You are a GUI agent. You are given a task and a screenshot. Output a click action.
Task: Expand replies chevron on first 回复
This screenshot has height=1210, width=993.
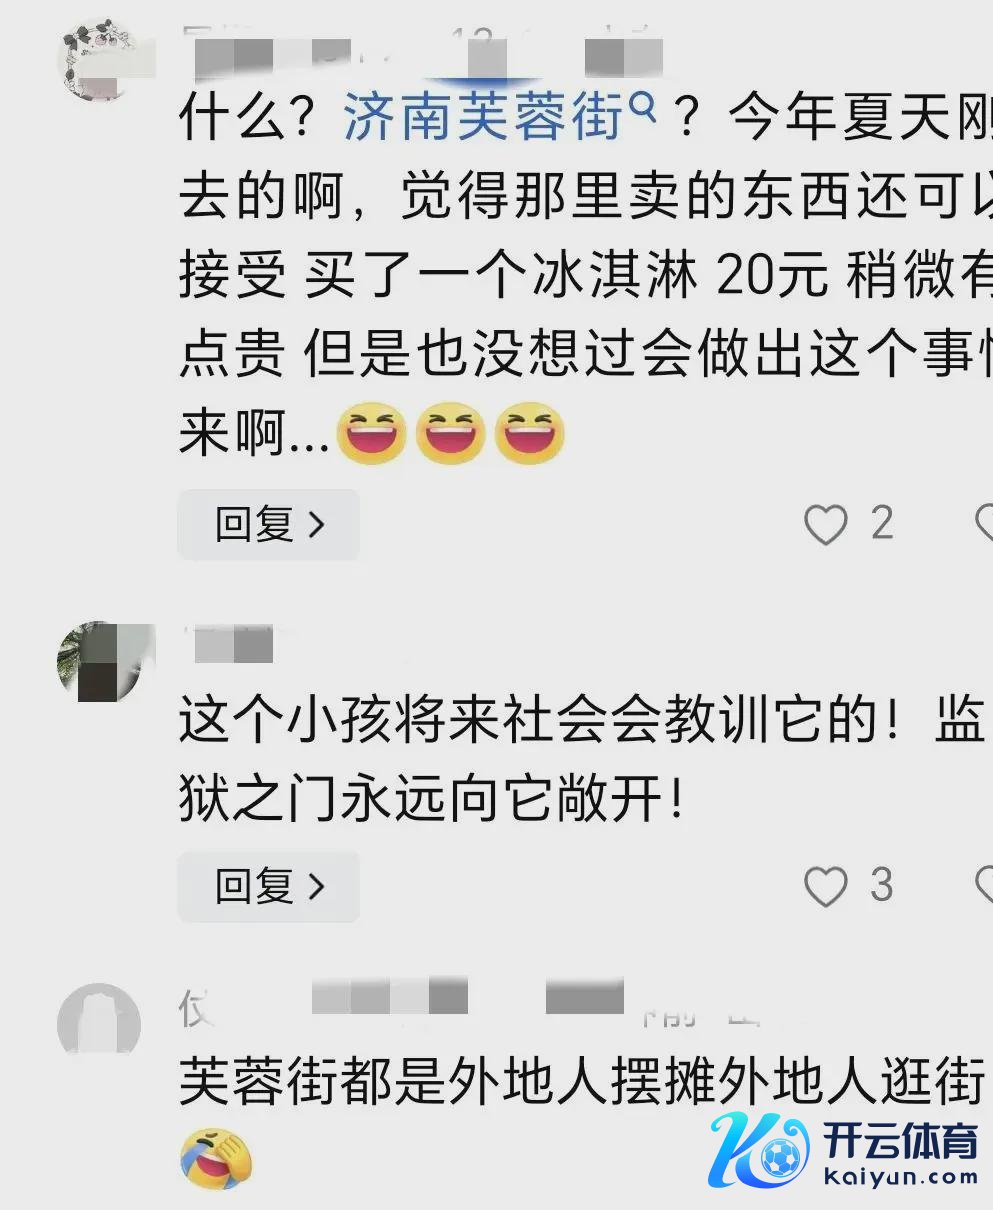317,524
